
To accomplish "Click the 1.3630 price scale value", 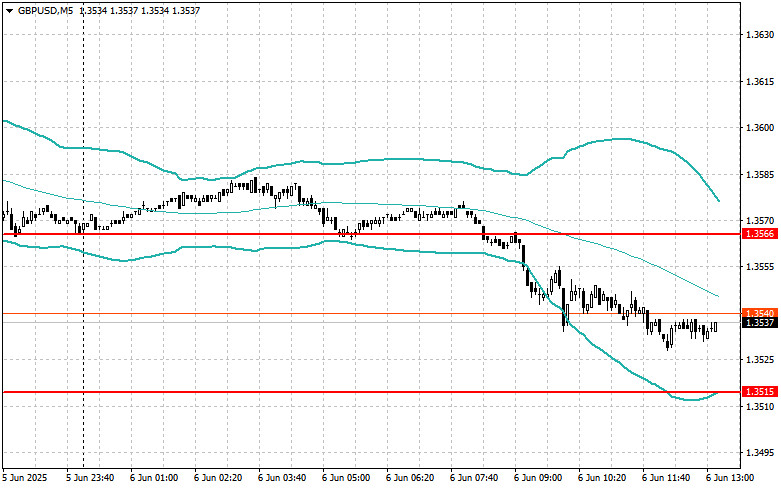I will pos(760,35).
